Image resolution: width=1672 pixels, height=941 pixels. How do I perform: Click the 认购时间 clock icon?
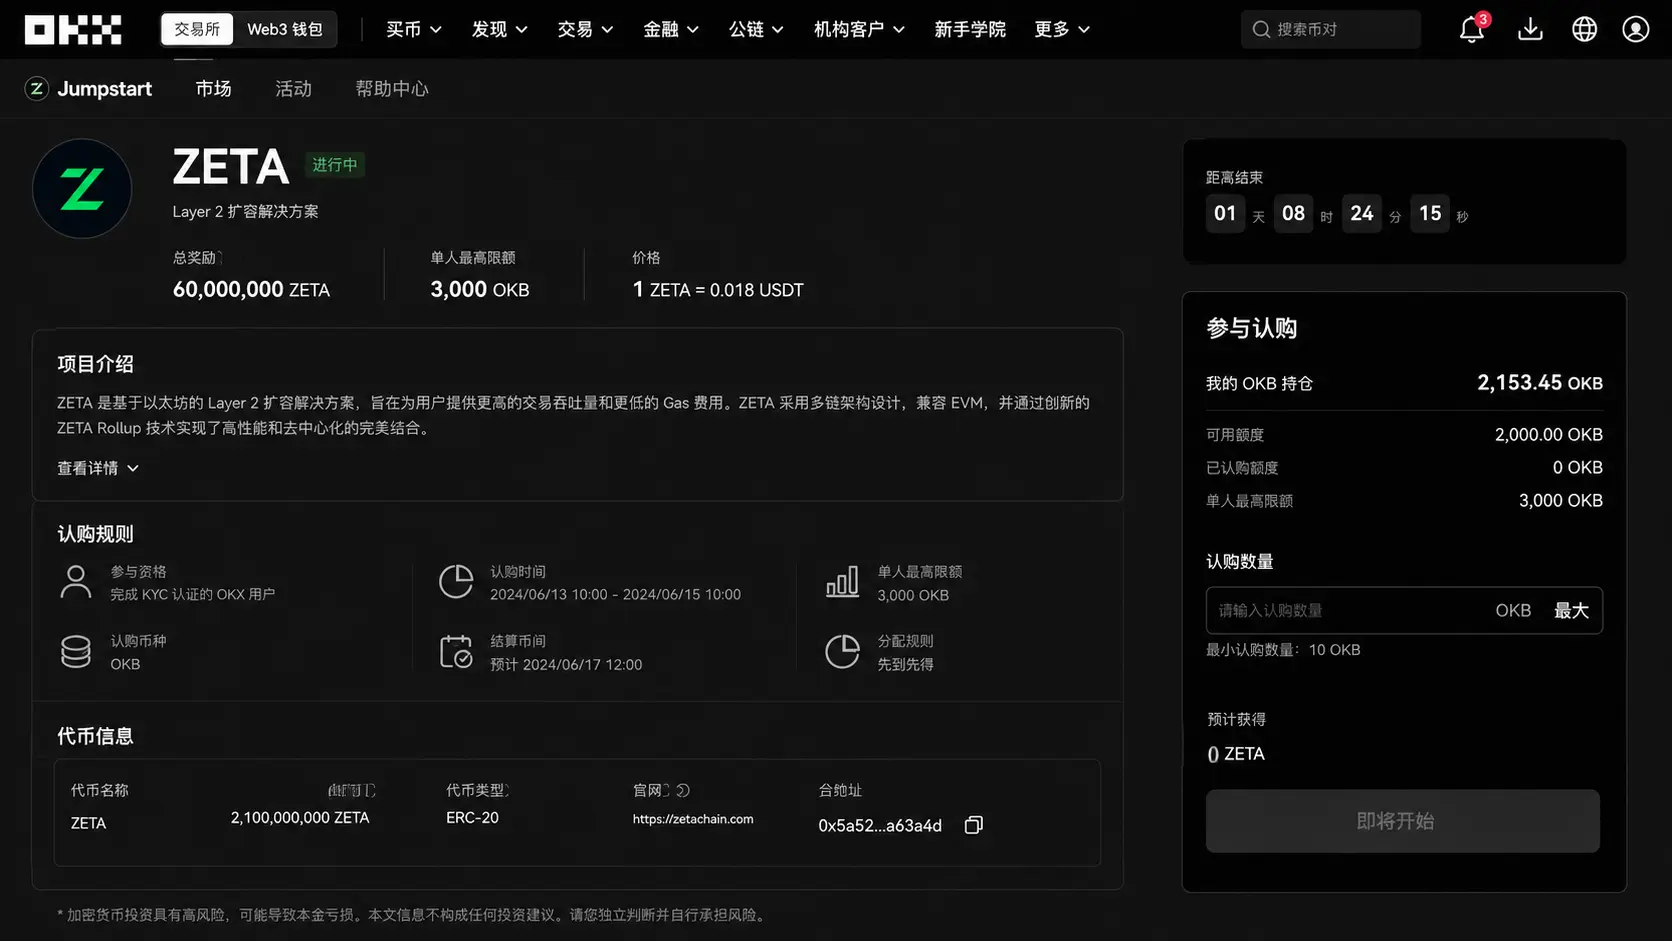(x=456, y=582)
